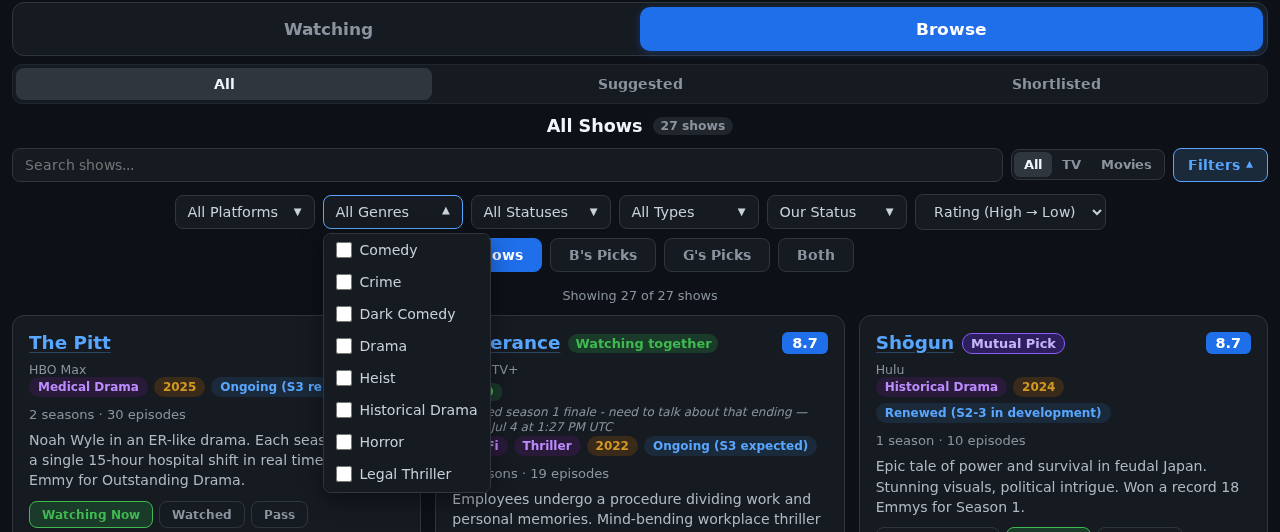The width and height of the screenshot is (1280, 532).
Task: Toggle the Historical Drama genre checkbox
Action: (344, 410)
